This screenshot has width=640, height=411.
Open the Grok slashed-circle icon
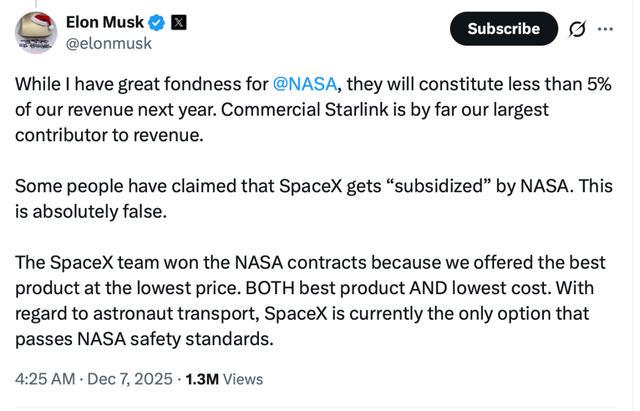[x=577, y=29]
